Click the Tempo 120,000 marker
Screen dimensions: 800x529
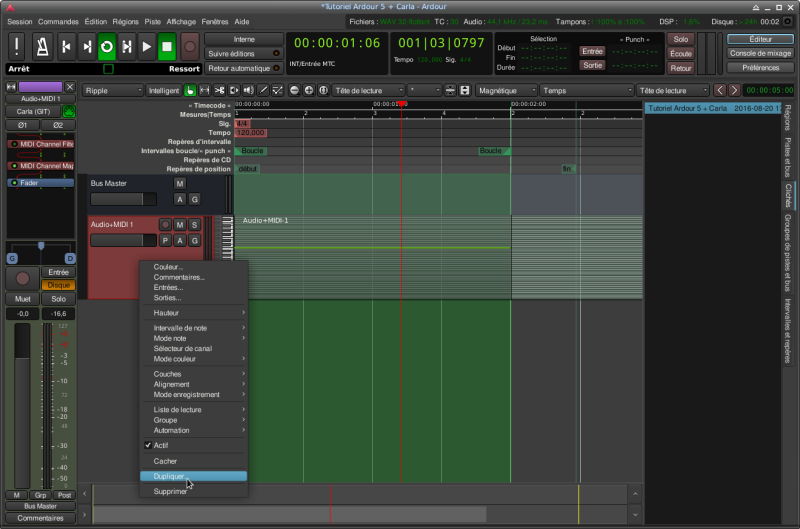[x=251, y=132]
